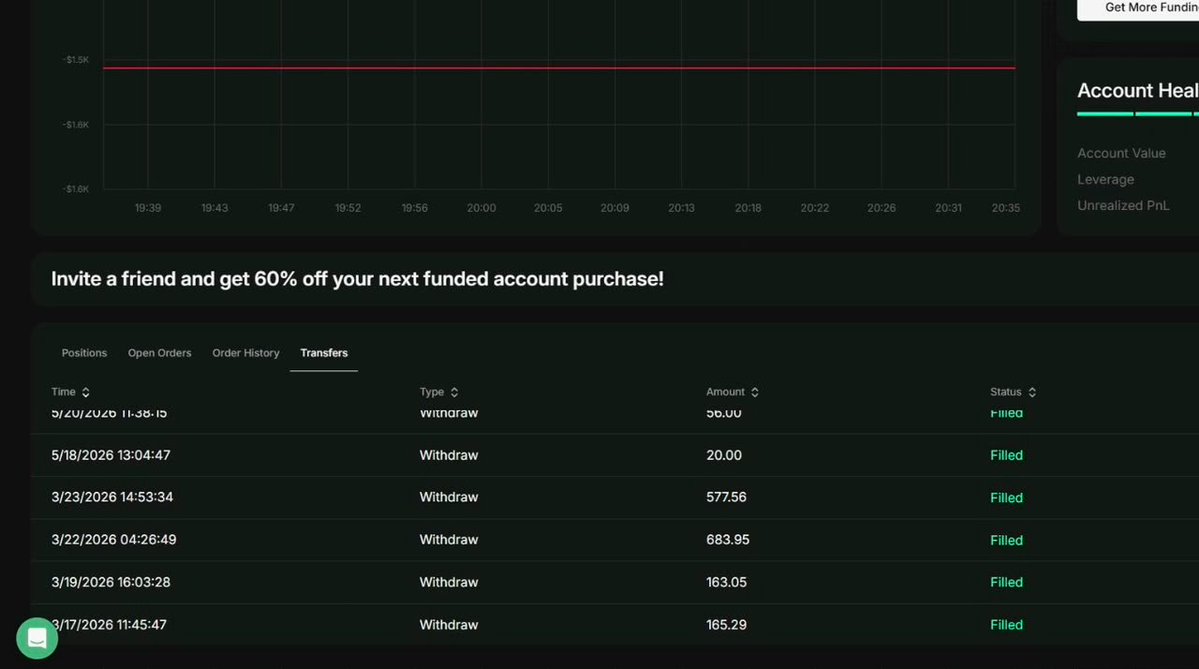Click the Status column header label
1199x669 pixels.
(x=1006, y=392)
